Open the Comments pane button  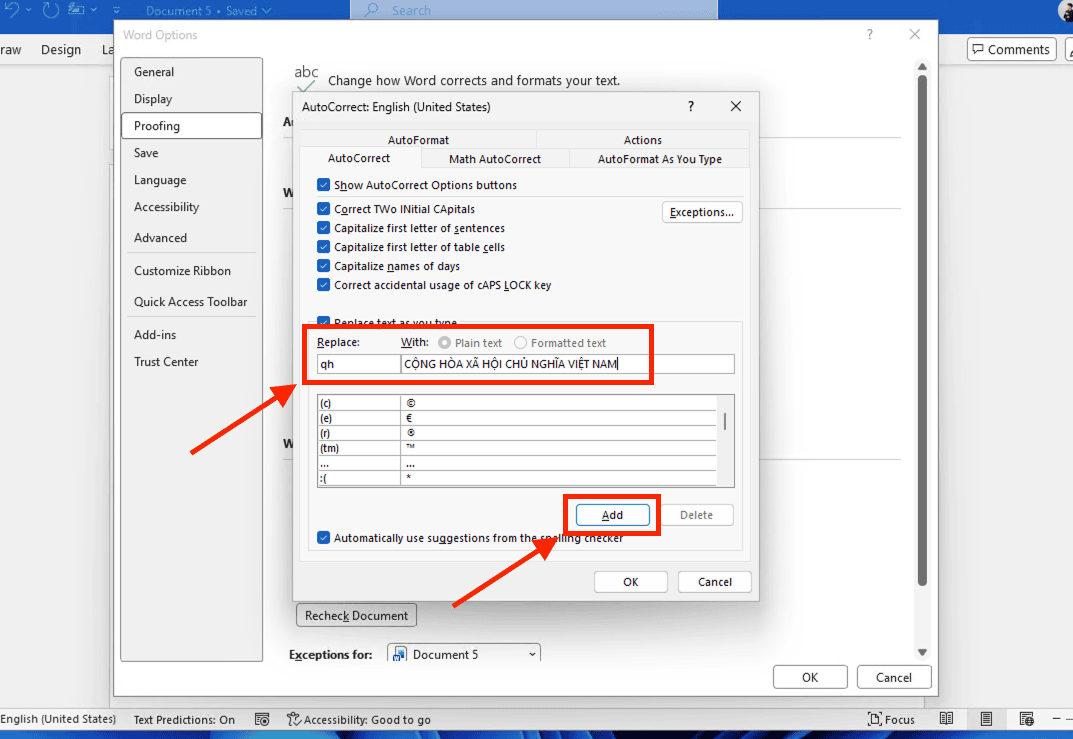point(1011,50)
